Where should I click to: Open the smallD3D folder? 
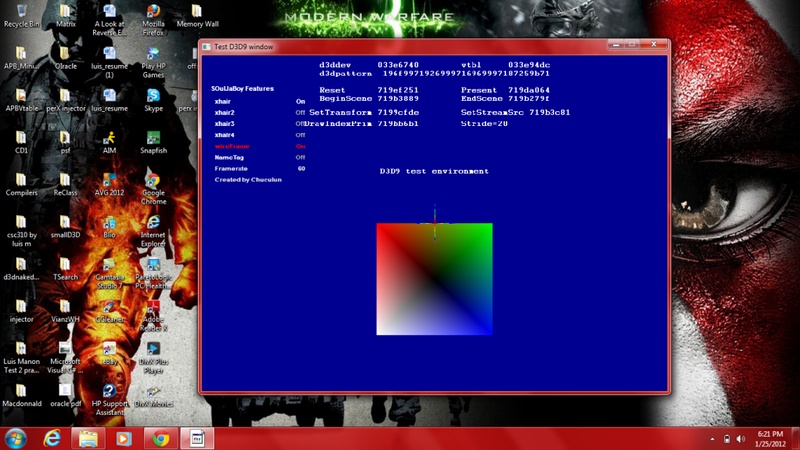click(x=65, y=227)
